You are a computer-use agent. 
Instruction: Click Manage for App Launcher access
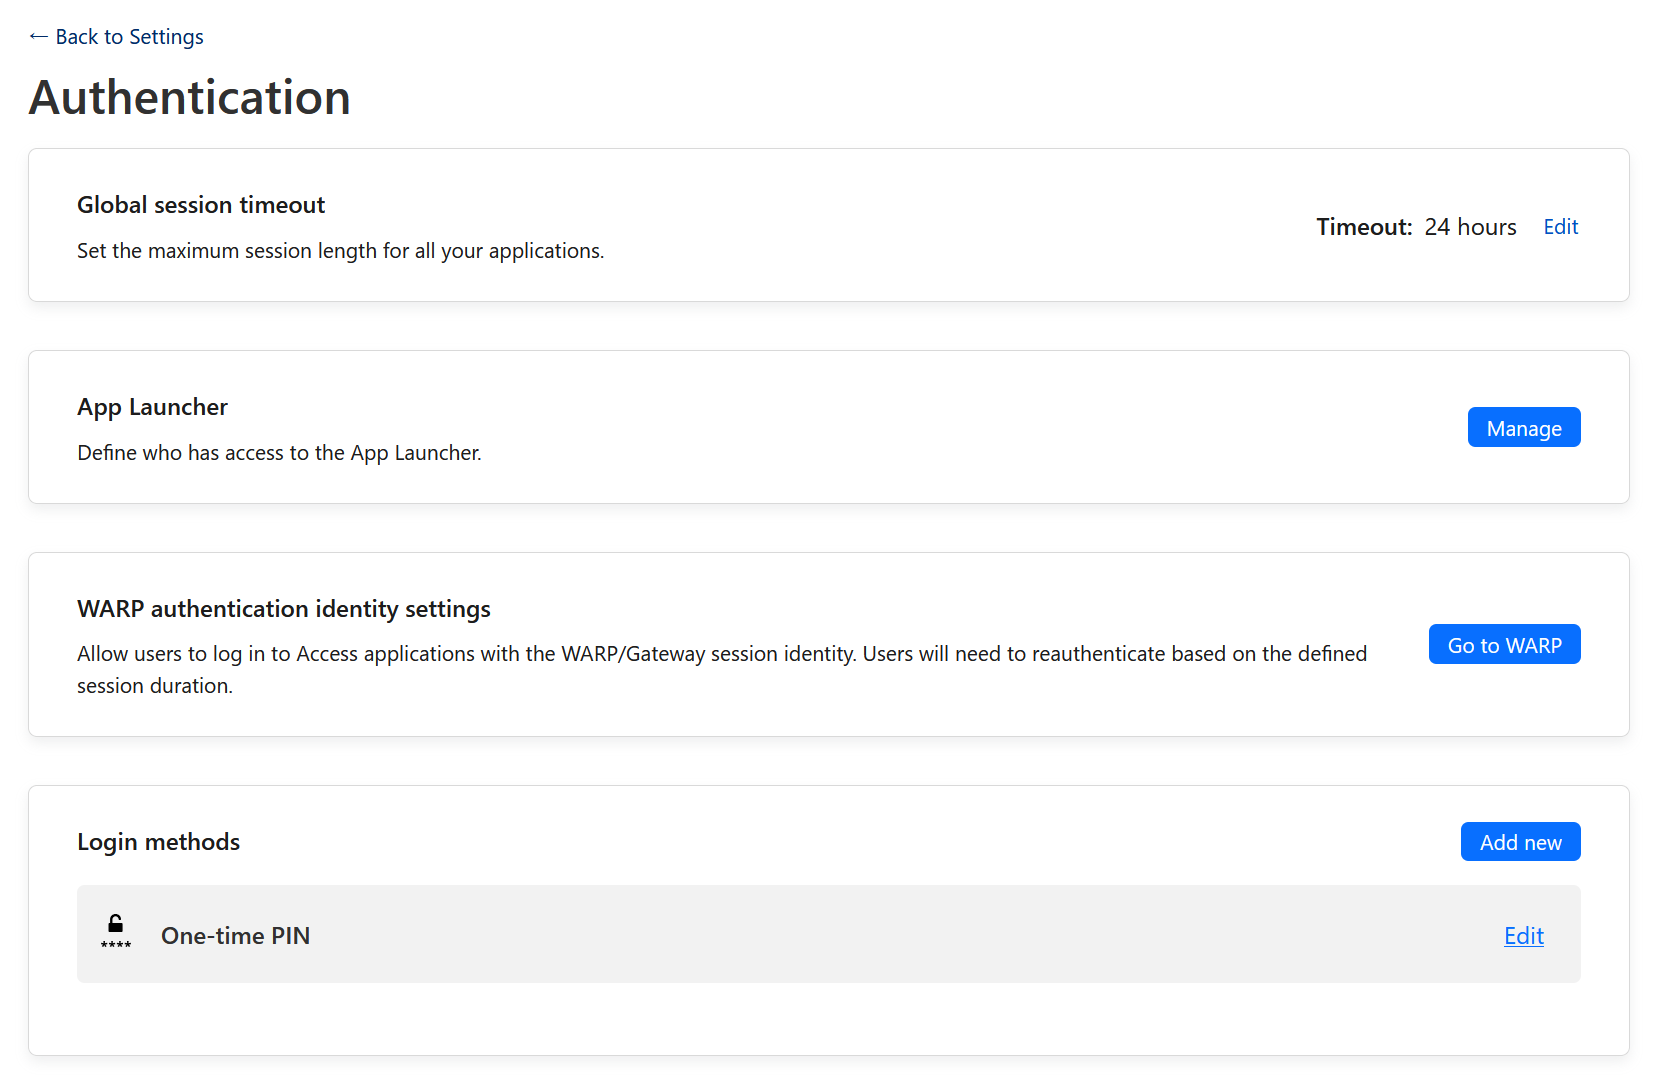[x=1523, y=427]
